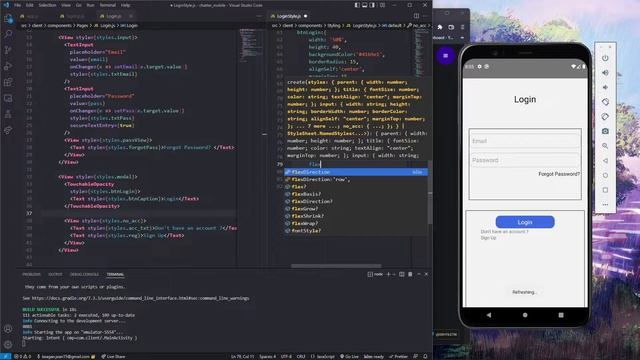Click the emulator volume up button
The height and width of the screenshot is (360, 640).
[x=605, y=73]
